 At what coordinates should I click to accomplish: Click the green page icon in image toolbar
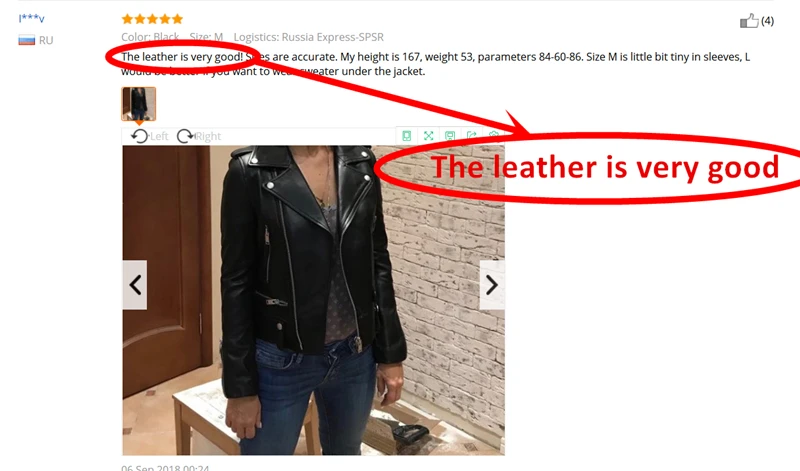[407, 136]
